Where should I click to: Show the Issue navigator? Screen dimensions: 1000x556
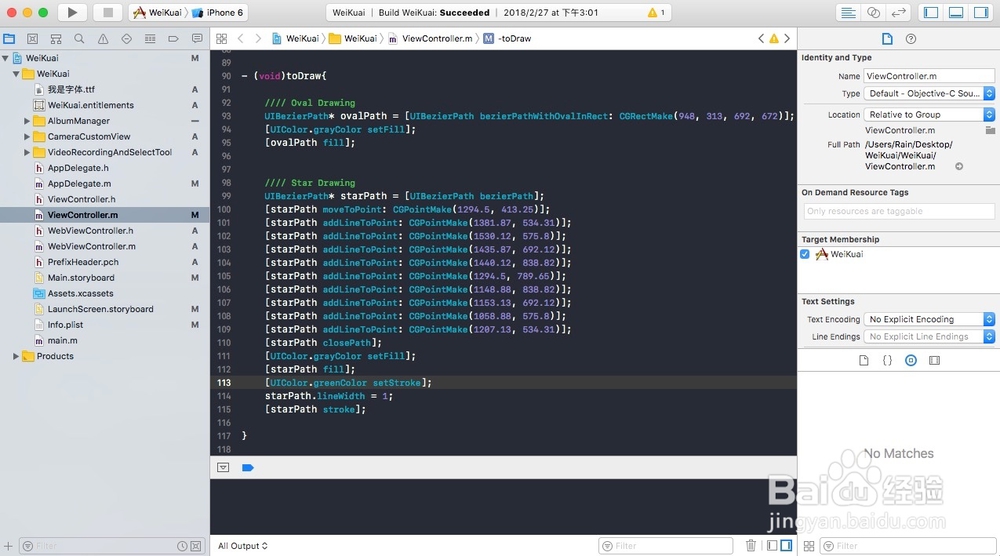click(x=103, y=39)
